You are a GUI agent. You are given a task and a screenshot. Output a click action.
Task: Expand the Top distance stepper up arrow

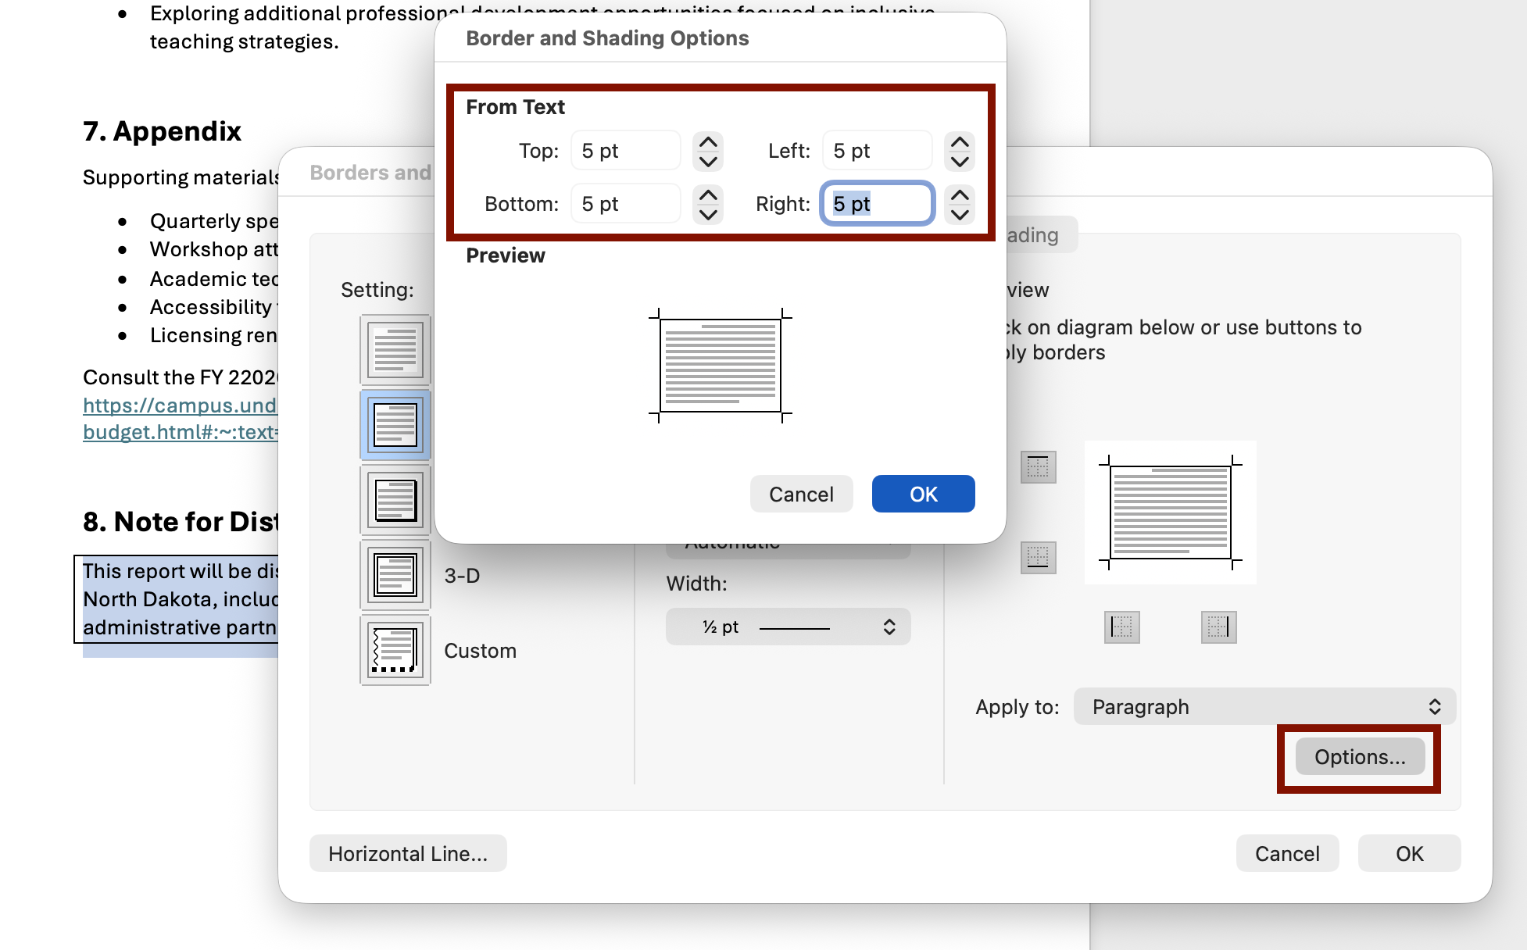[707, 143]
